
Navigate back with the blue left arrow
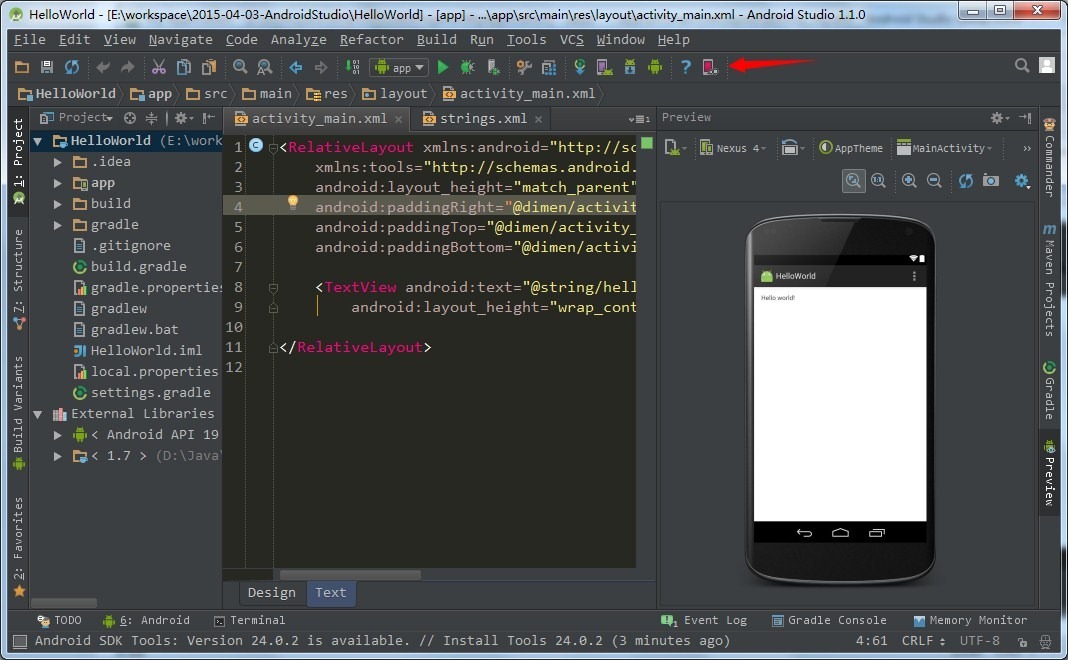296,67
